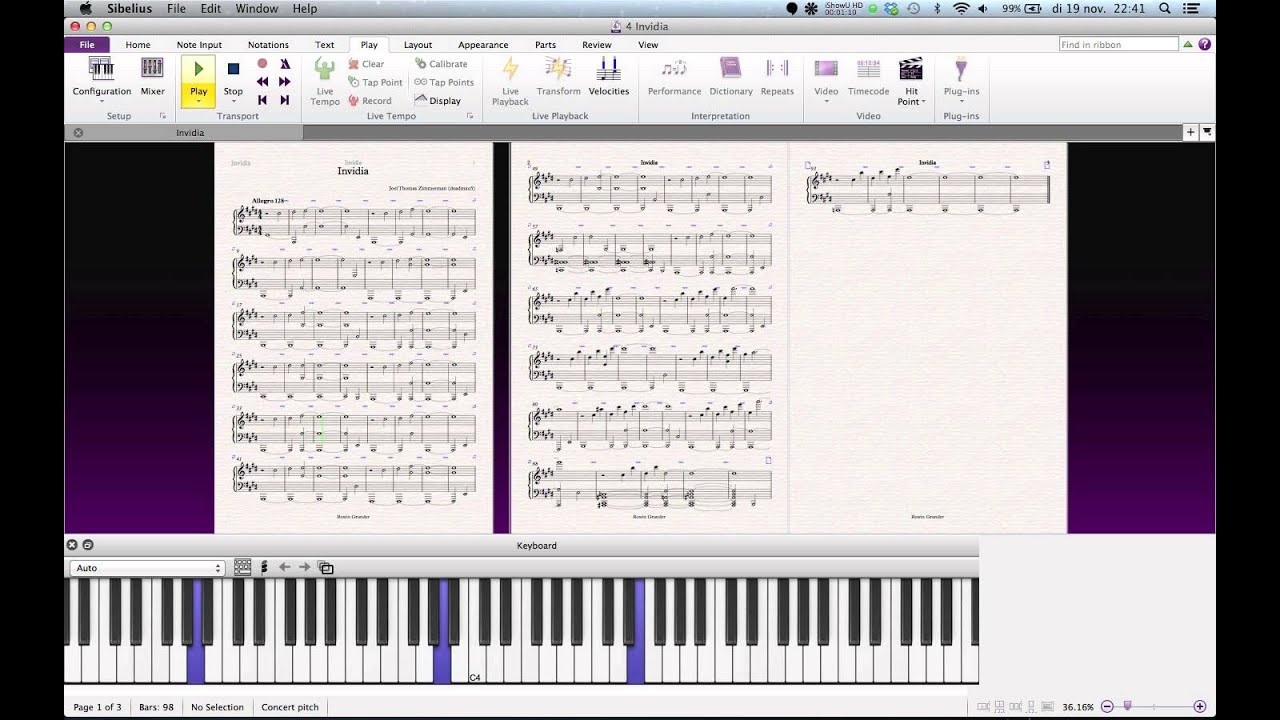The width and height of the screenshot is (1280, 720).
Task: Switch to the Parts ribbon tab
Action: click(545, 45)
